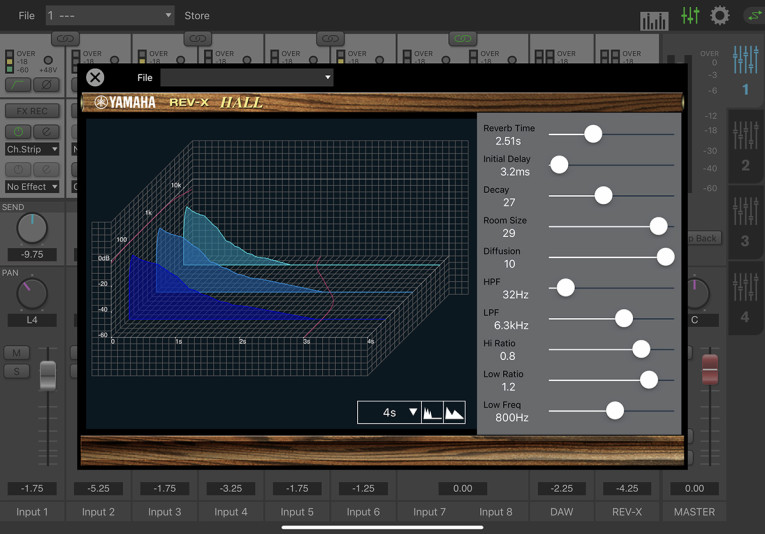Select the REV-X channel label
This screenshot has height=534, width=765.
point(627,512)
